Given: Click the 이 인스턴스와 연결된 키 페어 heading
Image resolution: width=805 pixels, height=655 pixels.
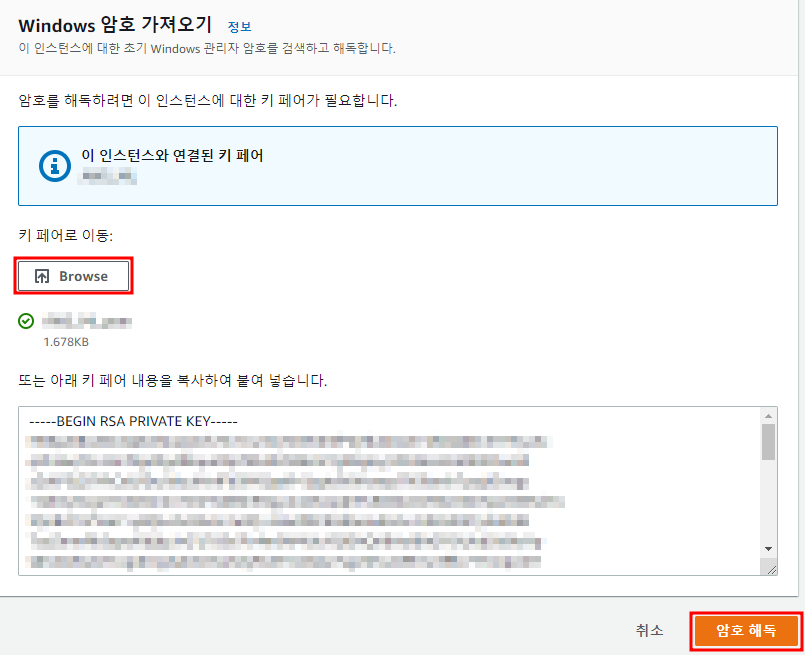Looking at the screenshot, I should pyautogui.click(x=172, y=156).
